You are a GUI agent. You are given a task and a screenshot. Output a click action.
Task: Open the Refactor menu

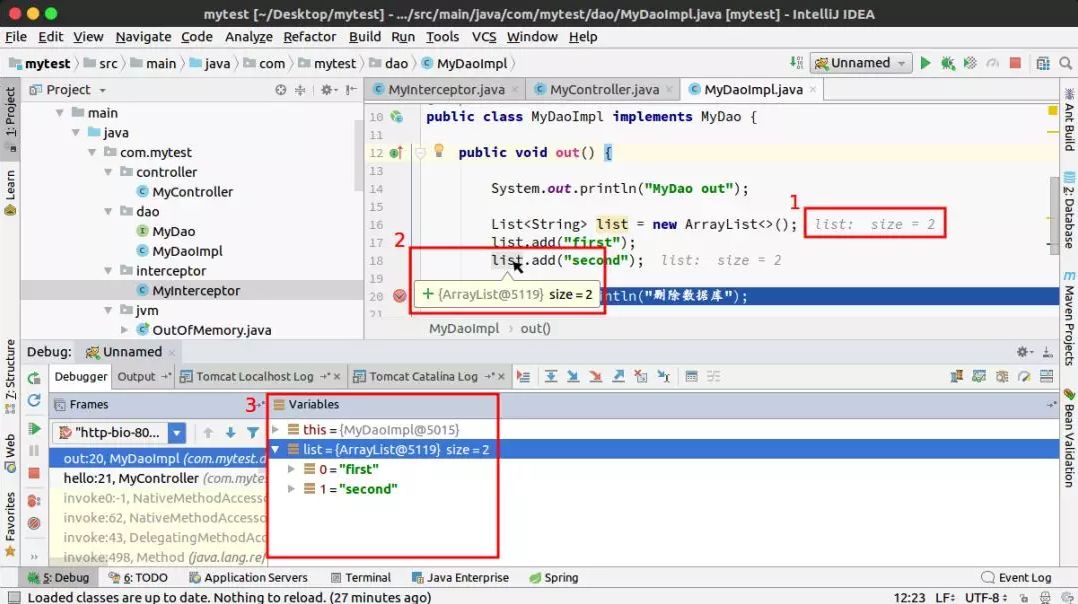pyautogui.click(x=310, y=37)
